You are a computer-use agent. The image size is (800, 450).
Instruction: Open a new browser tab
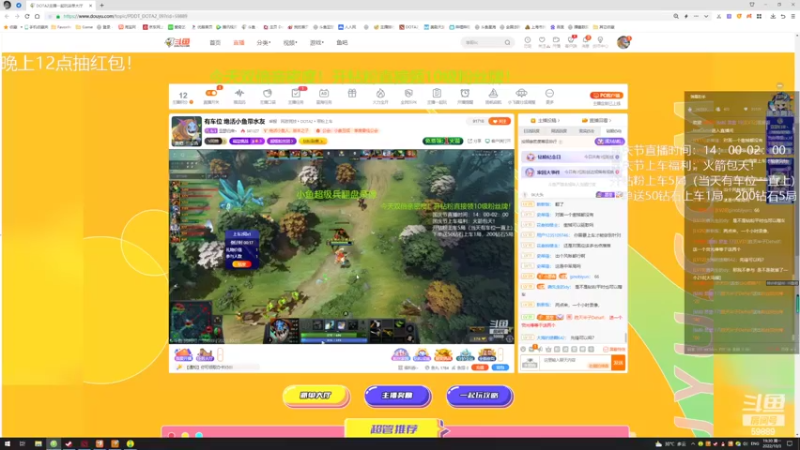coord(102,5)
